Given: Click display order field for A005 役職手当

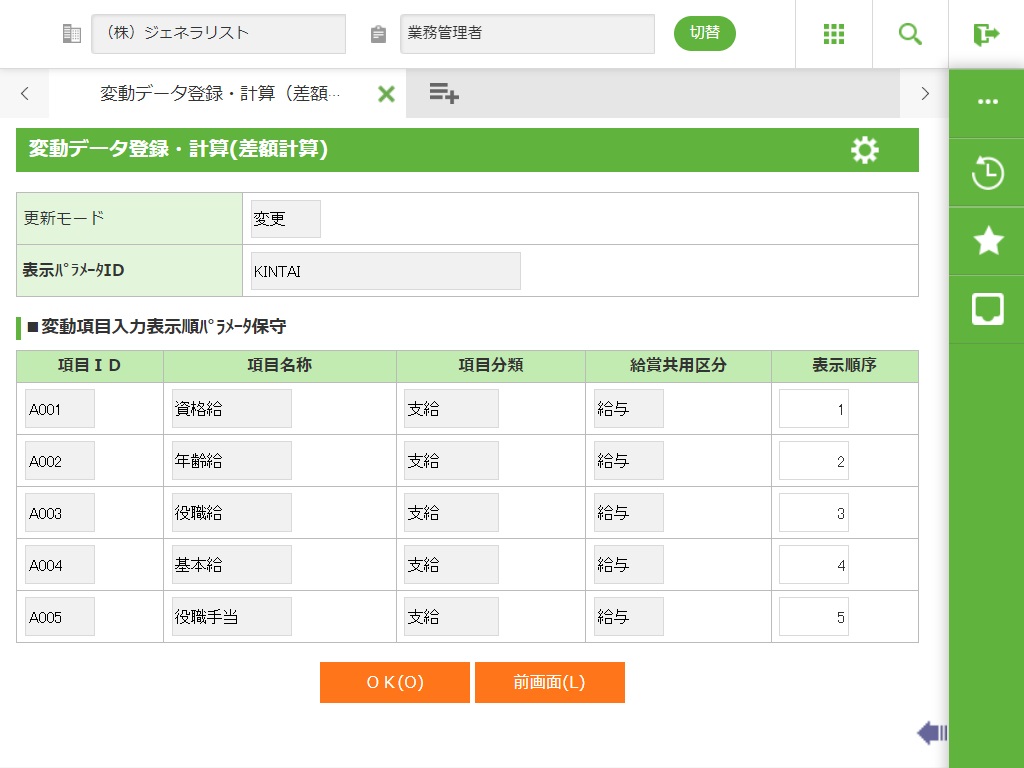Looking at the screenshot, I should point(813,617).
